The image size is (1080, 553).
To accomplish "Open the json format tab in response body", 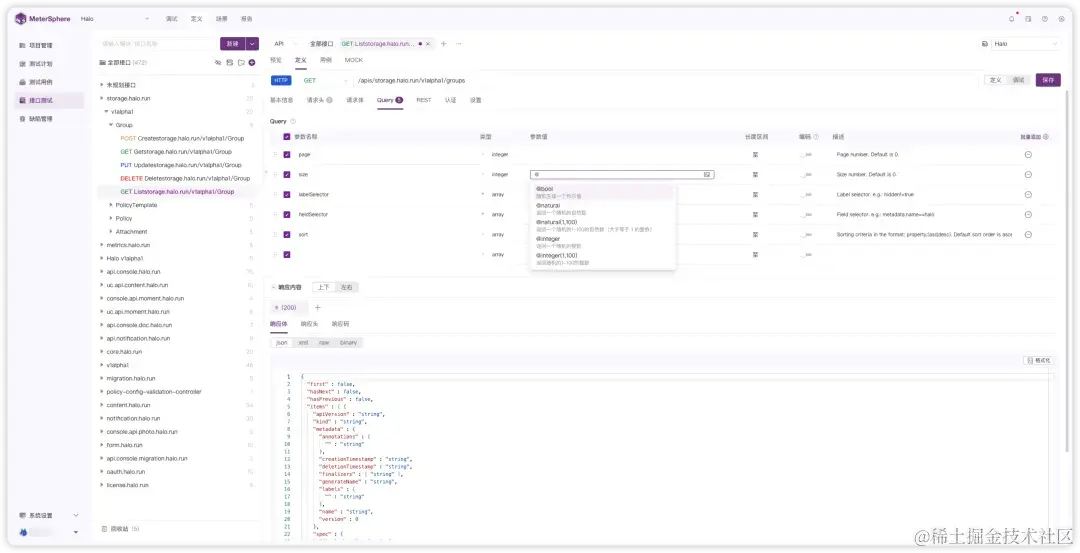I will pos(282,342).
